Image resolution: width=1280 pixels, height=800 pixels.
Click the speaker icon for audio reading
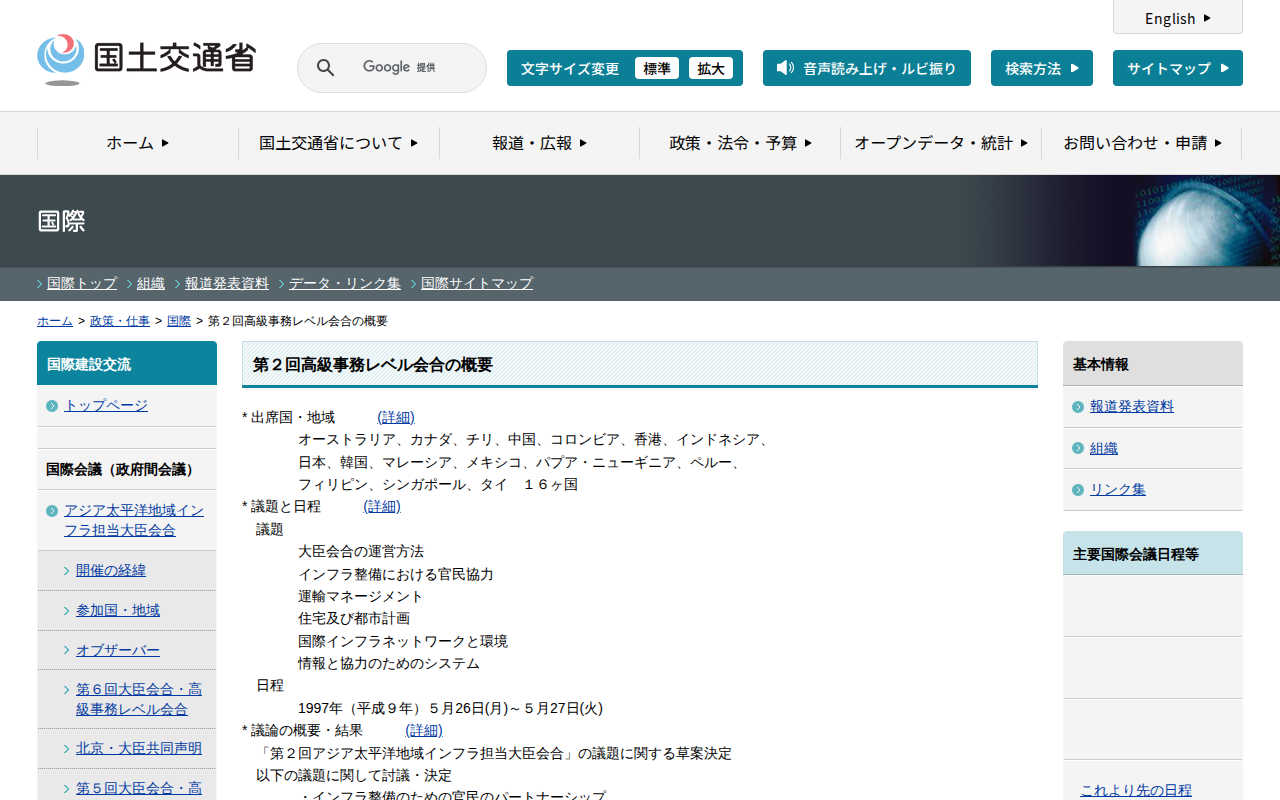pos(785,68)
